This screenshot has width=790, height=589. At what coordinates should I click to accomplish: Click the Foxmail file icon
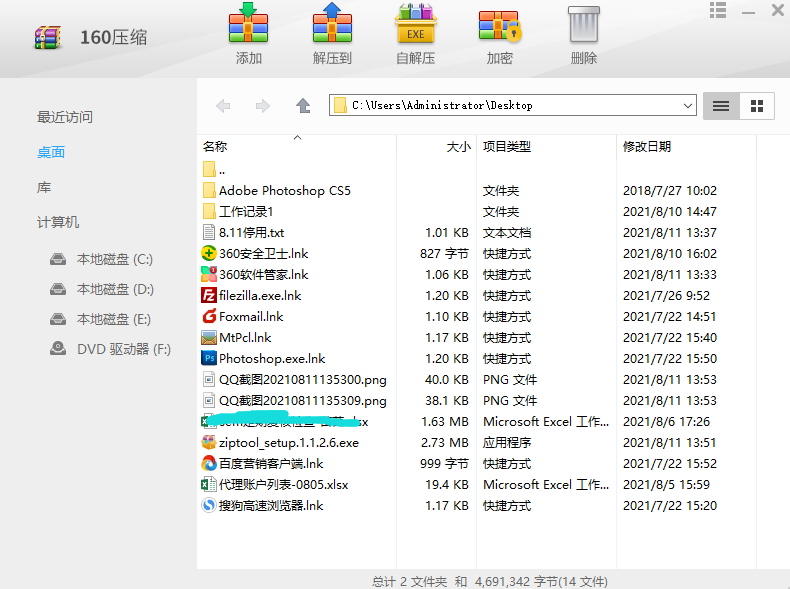[x=209, y=316]
